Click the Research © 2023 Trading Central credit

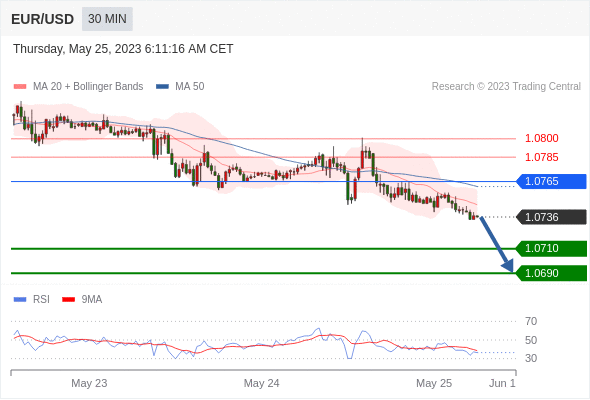point(506,87)
